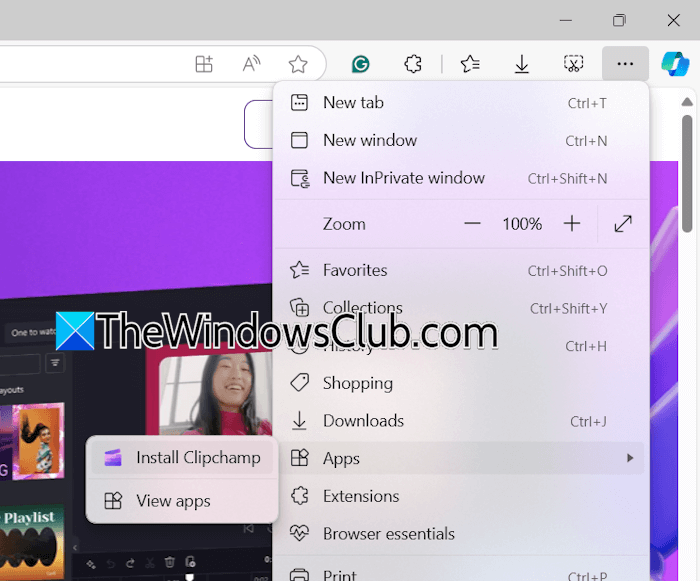Open the Grammarly extension icon
The height and width of the screenshot is (581, 700).
tap(360, 64)
